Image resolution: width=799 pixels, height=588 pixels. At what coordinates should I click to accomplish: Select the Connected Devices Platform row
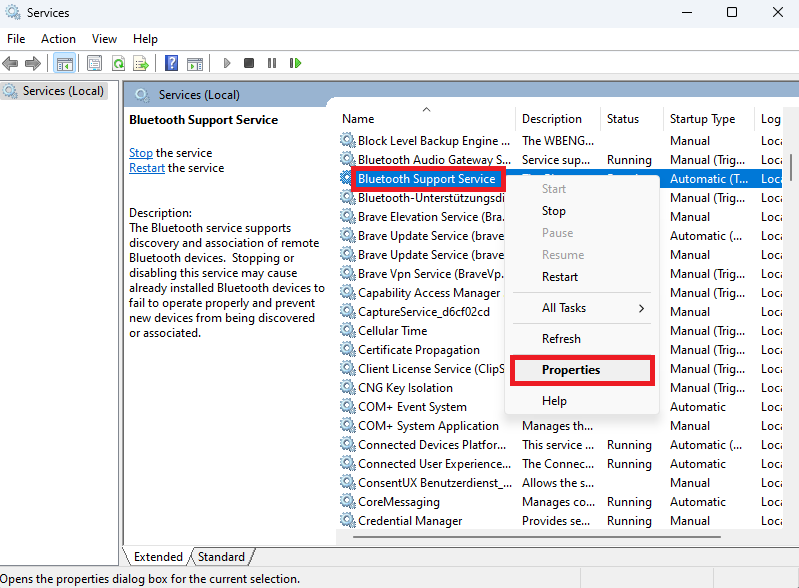click(560, 444)
